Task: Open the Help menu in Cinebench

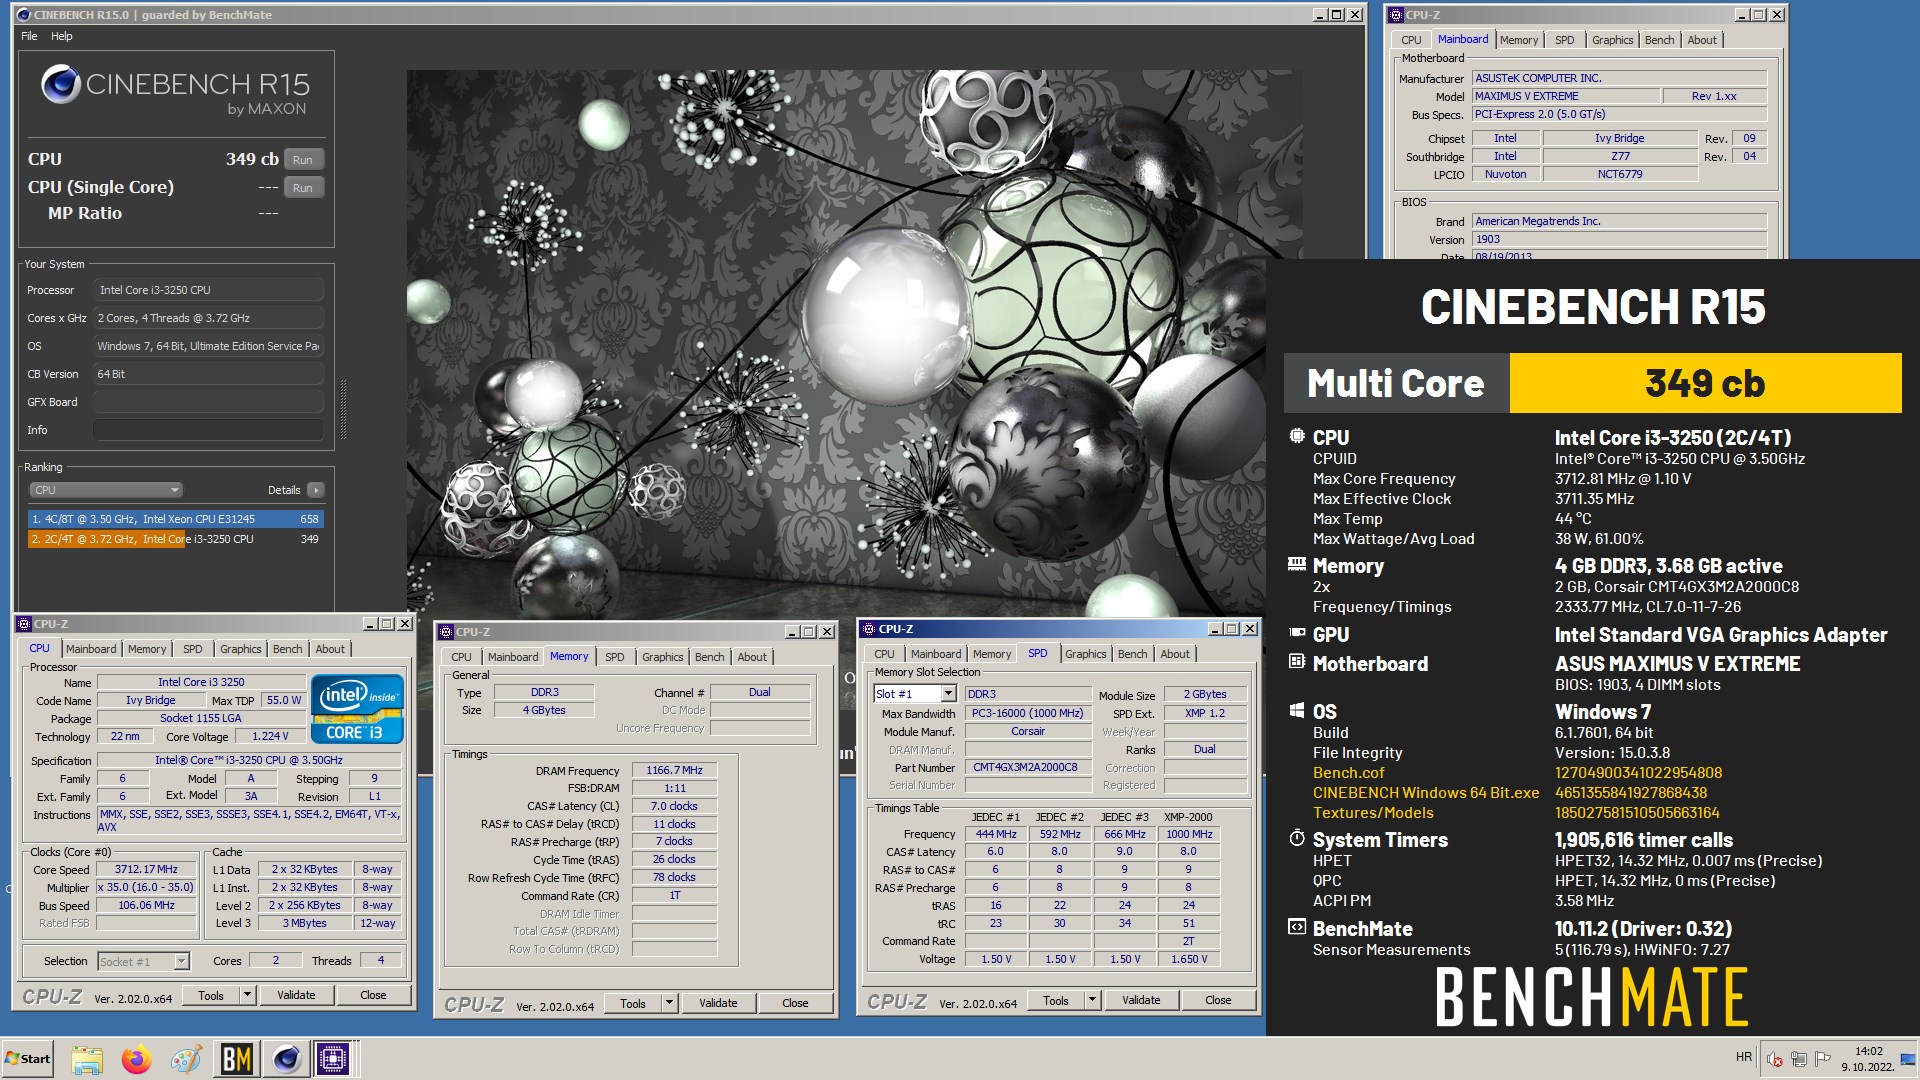Action: (62, 36)
